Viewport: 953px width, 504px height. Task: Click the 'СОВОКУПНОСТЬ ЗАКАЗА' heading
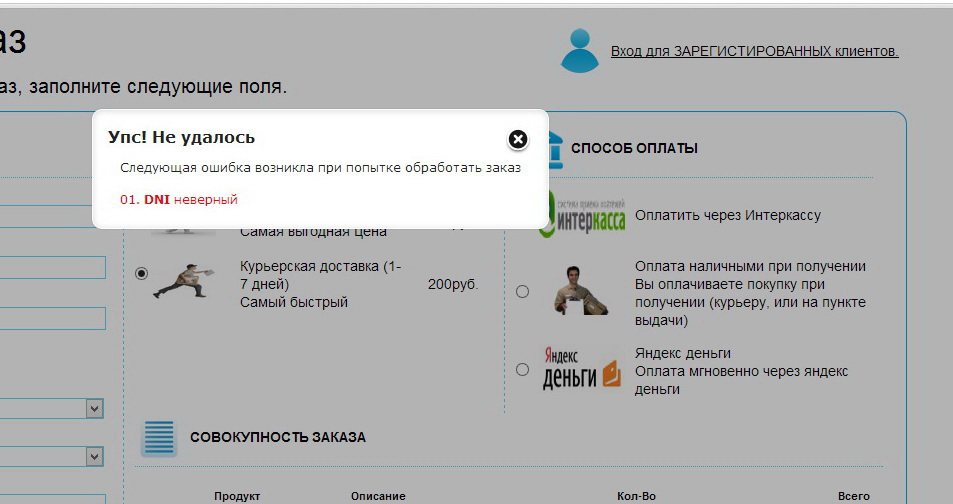point(278,437)
